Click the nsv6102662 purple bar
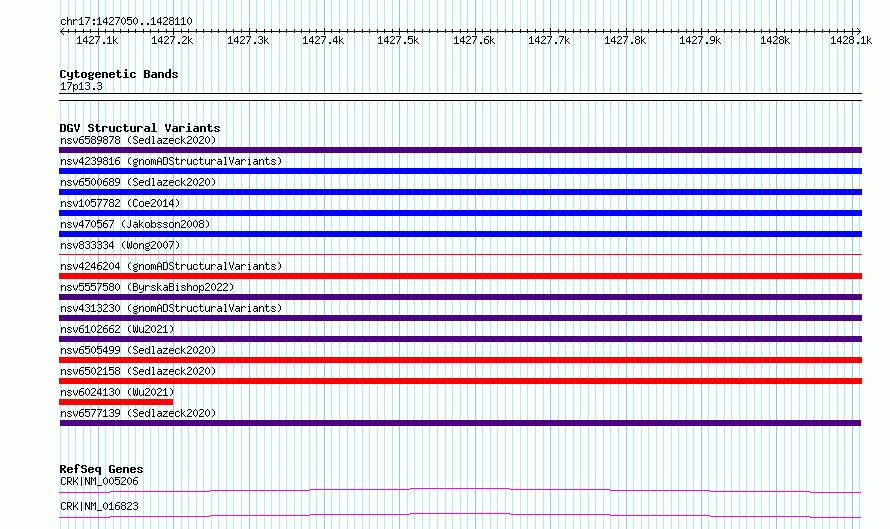Image resolution: width=890 pixels, height=529 pixels. (460, 339)
